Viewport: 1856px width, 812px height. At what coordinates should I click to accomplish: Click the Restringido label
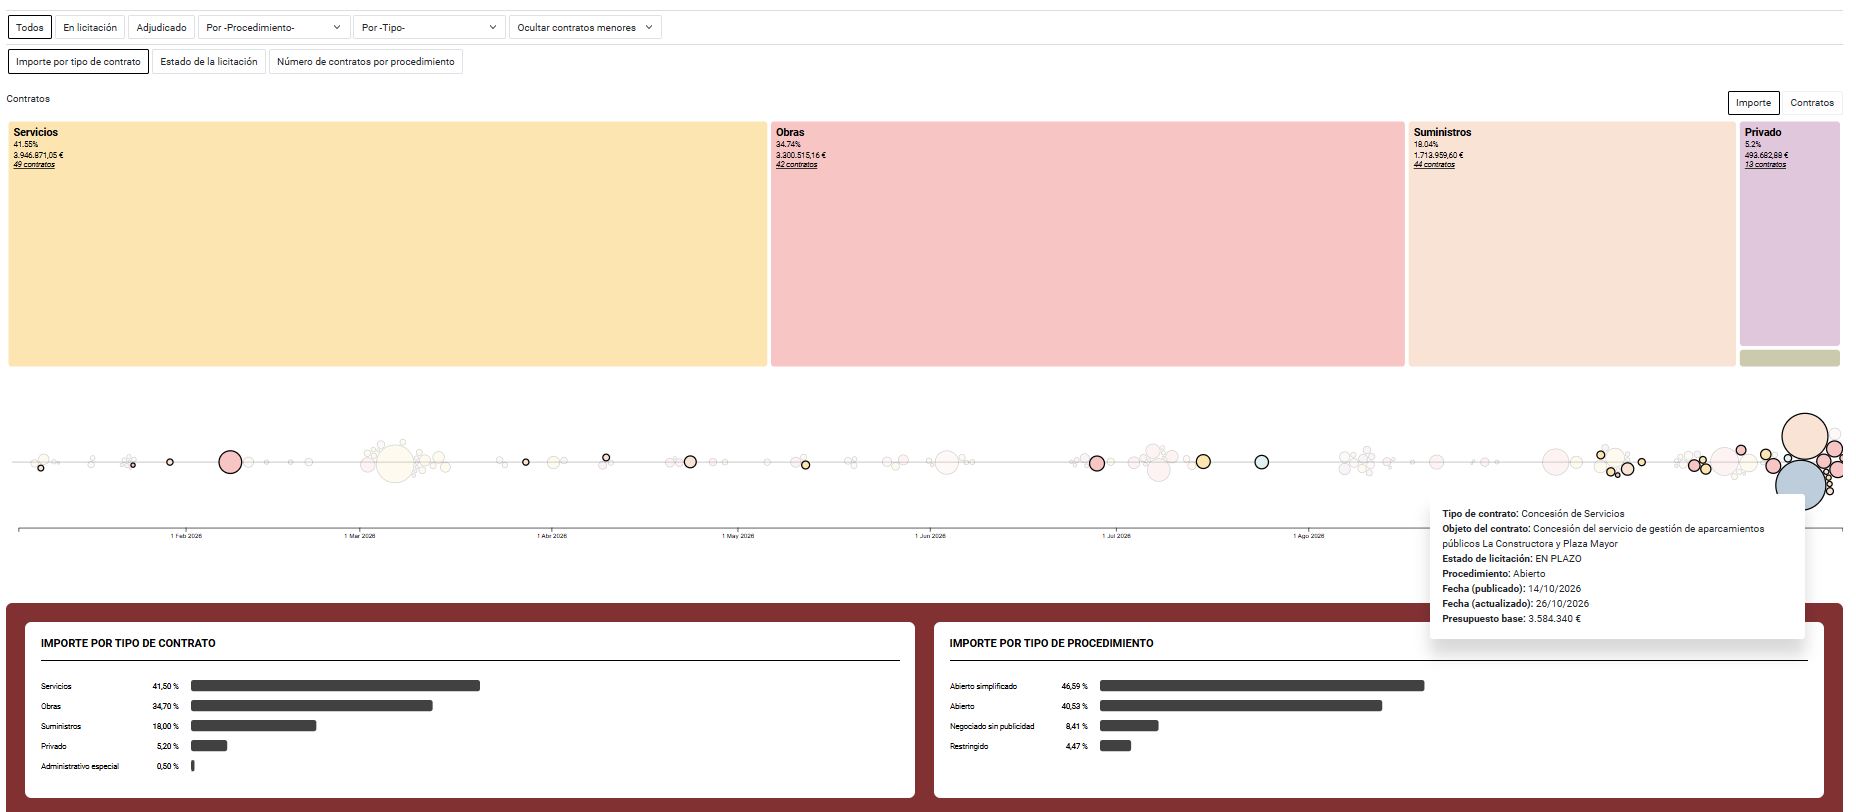point(969,746)
